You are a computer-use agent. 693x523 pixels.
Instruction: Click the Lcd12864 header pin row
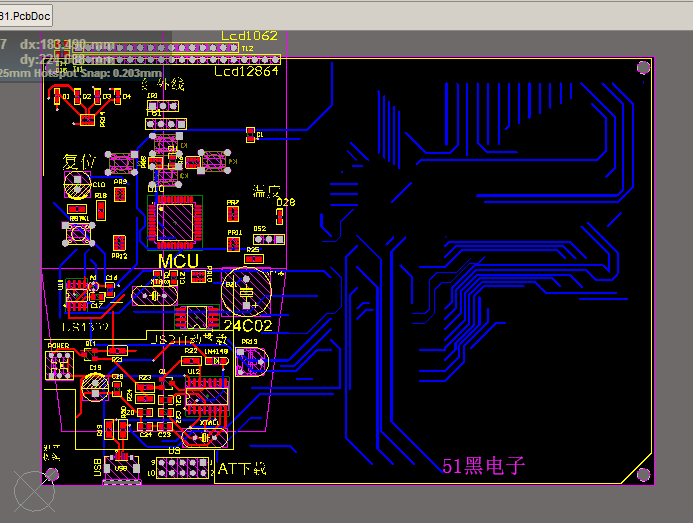(176, 59)
